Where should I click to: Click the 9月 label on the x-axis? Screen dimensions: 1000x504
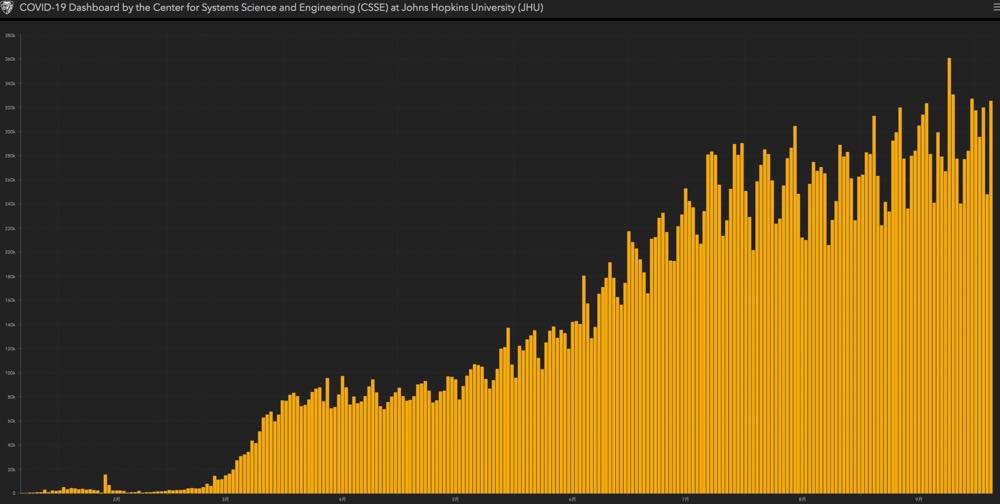[x=919, y=498]
